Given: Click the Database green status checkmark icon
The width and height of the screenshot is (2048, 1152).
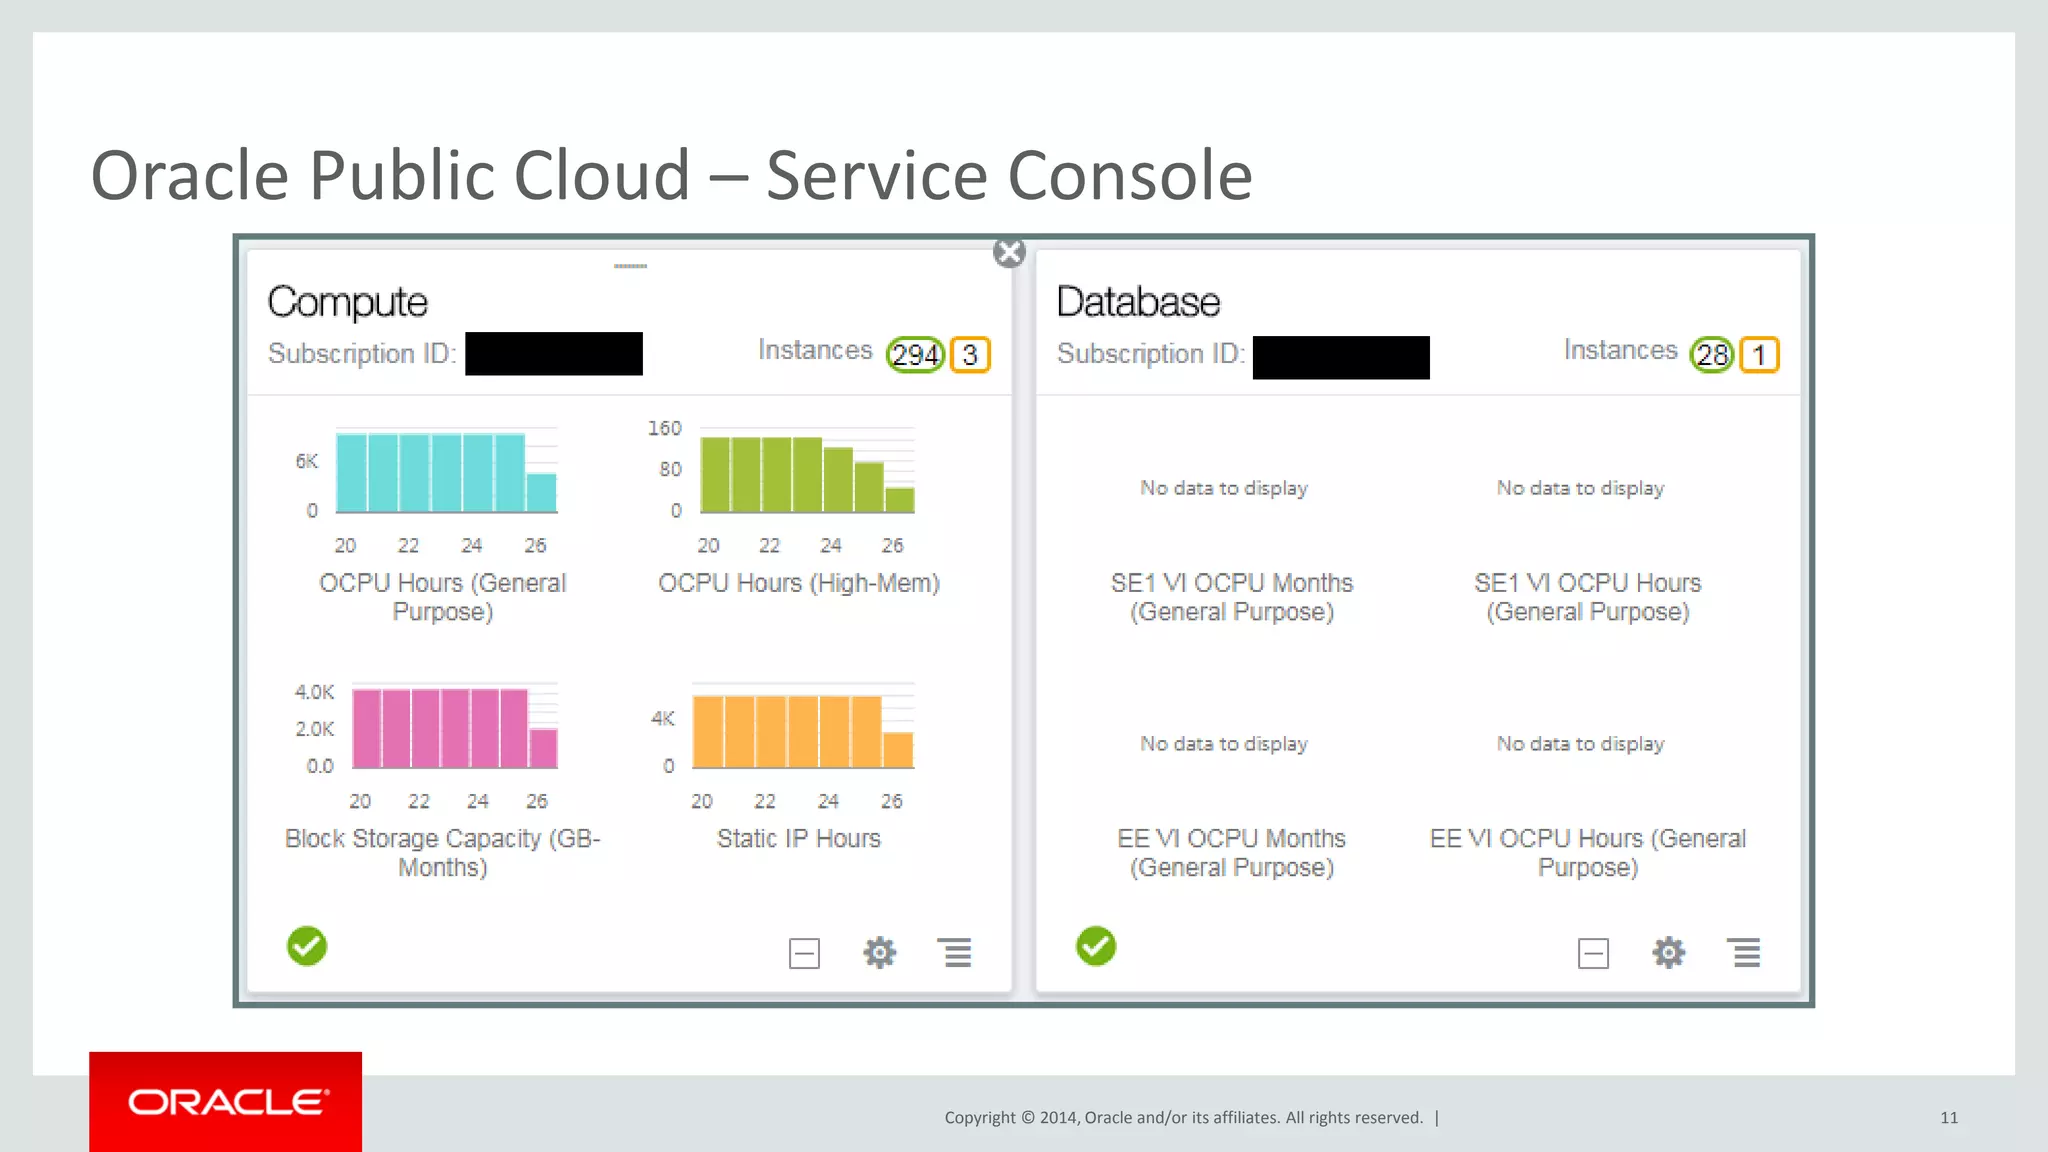Looking at the screenshot, I should click(x=1096, y=946).
